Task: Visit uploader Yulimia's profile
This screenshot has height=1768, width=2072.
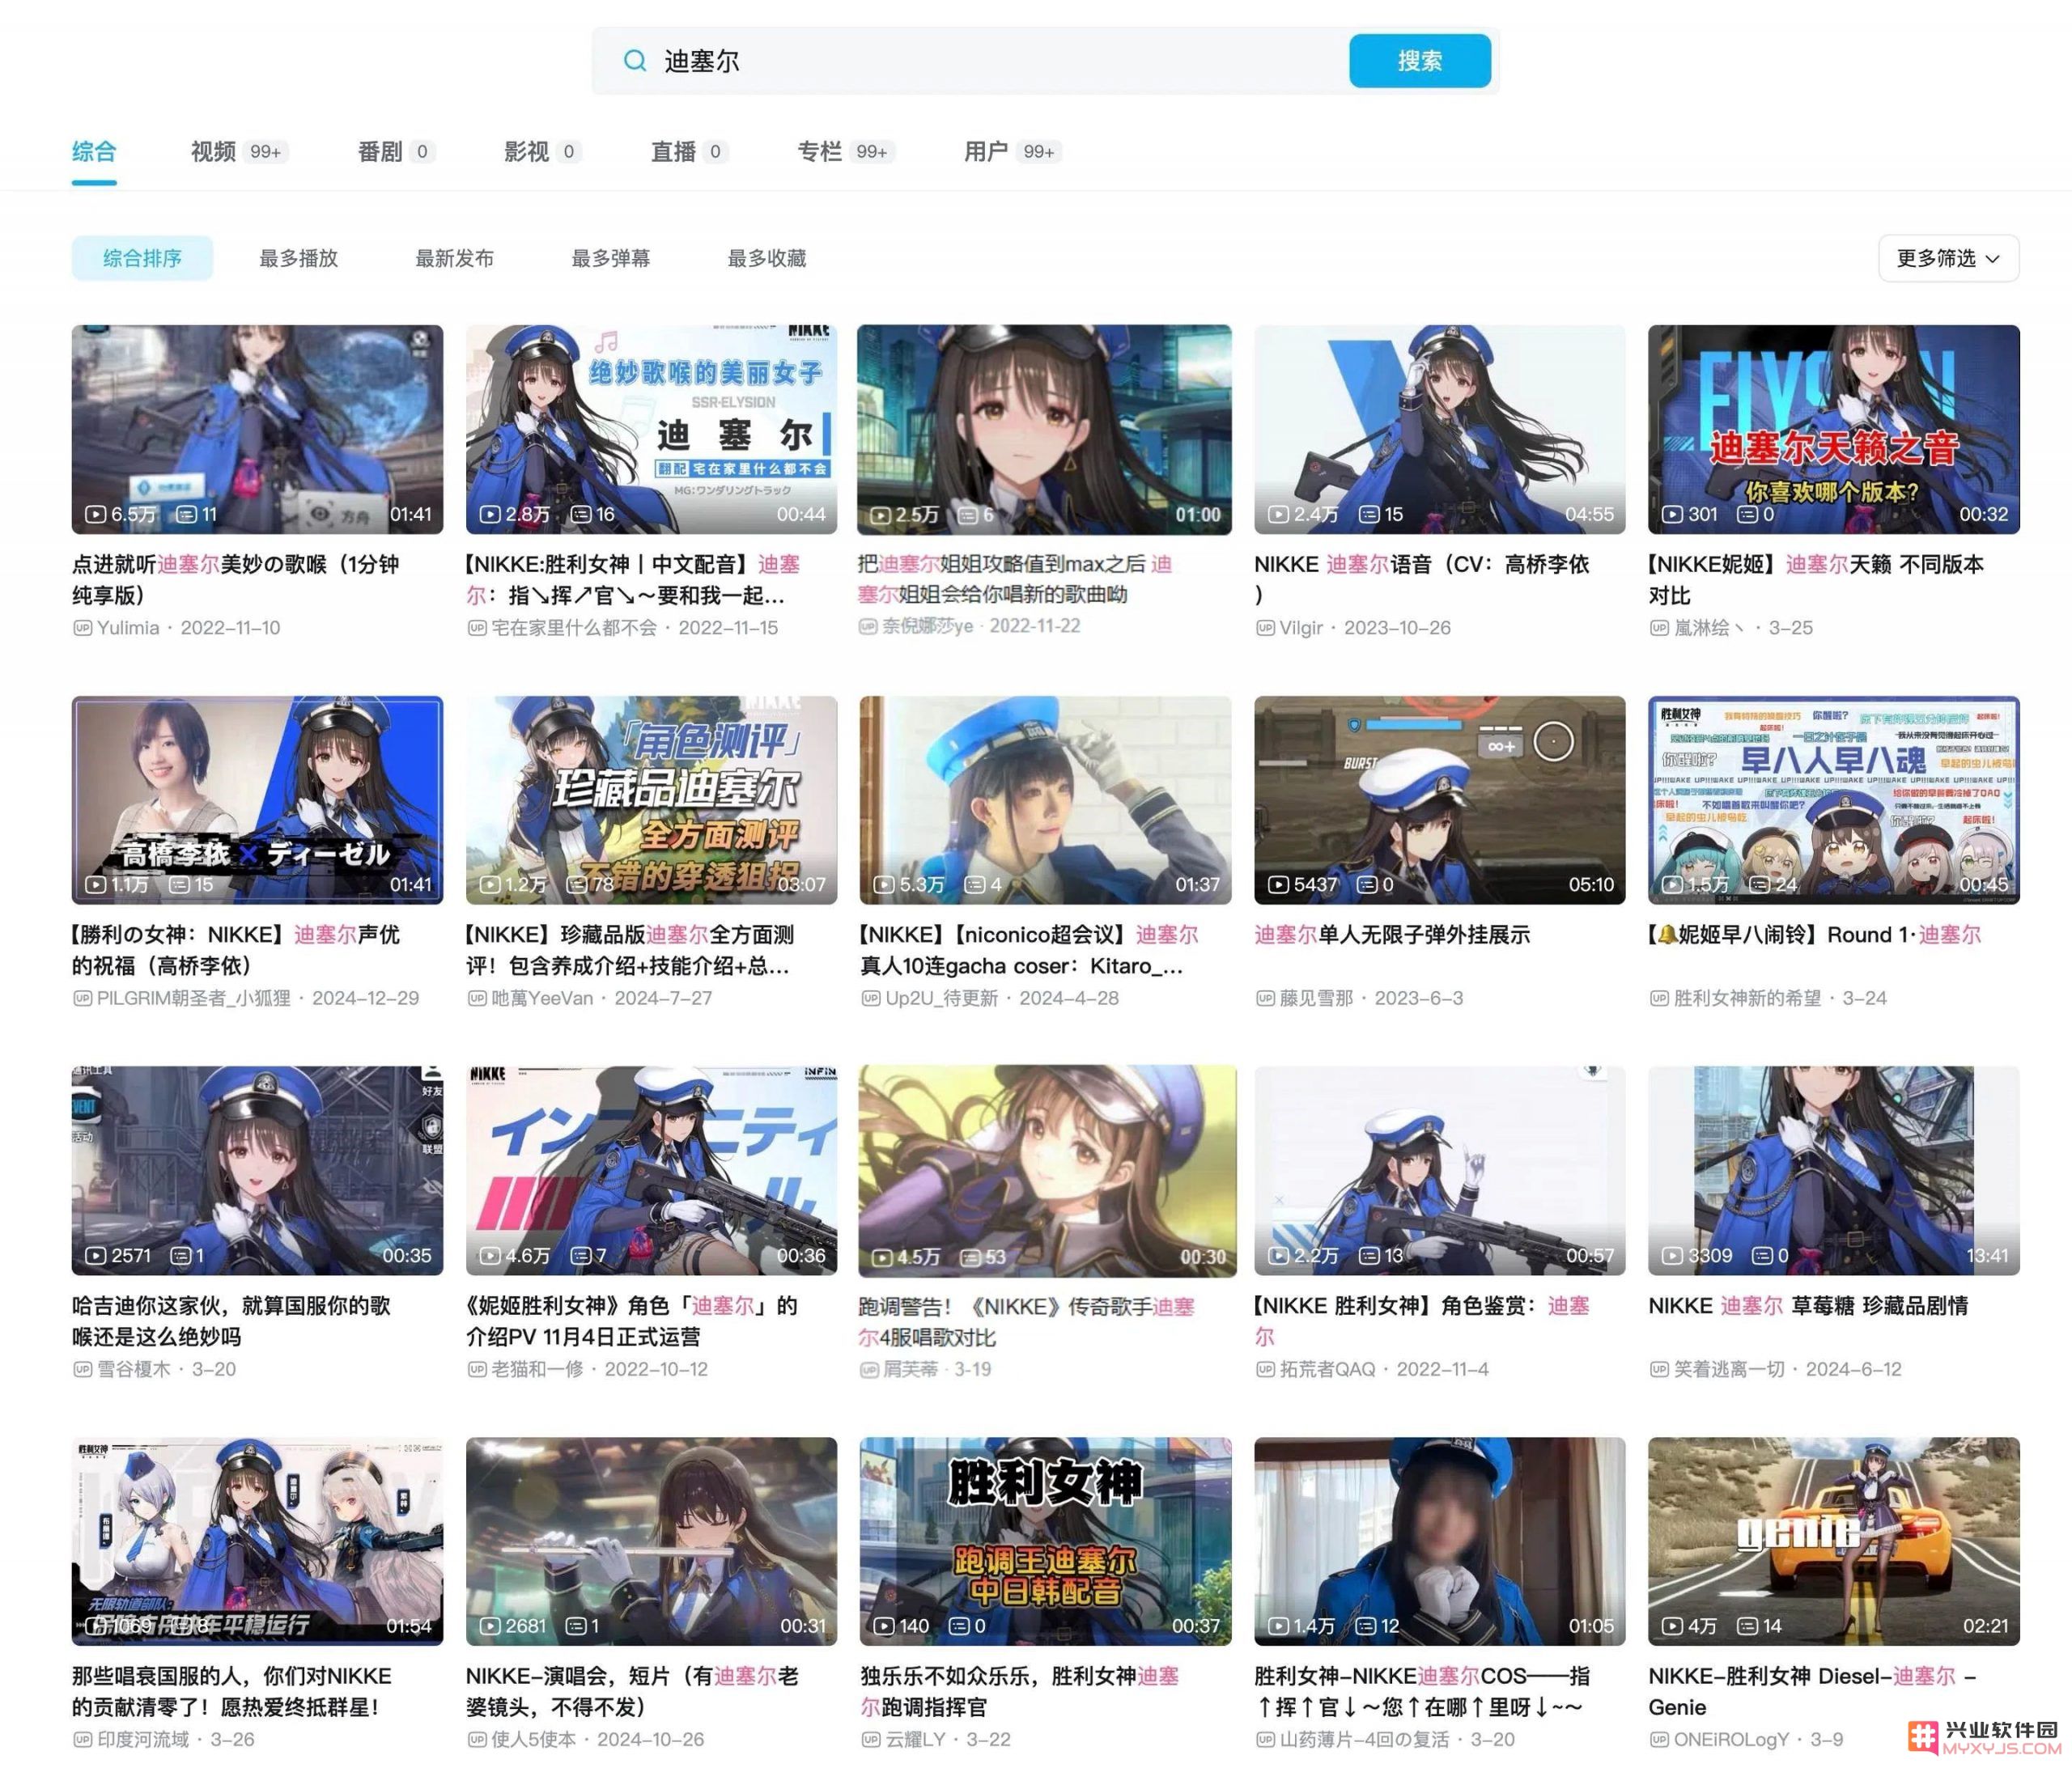Action: pos(128,628)
